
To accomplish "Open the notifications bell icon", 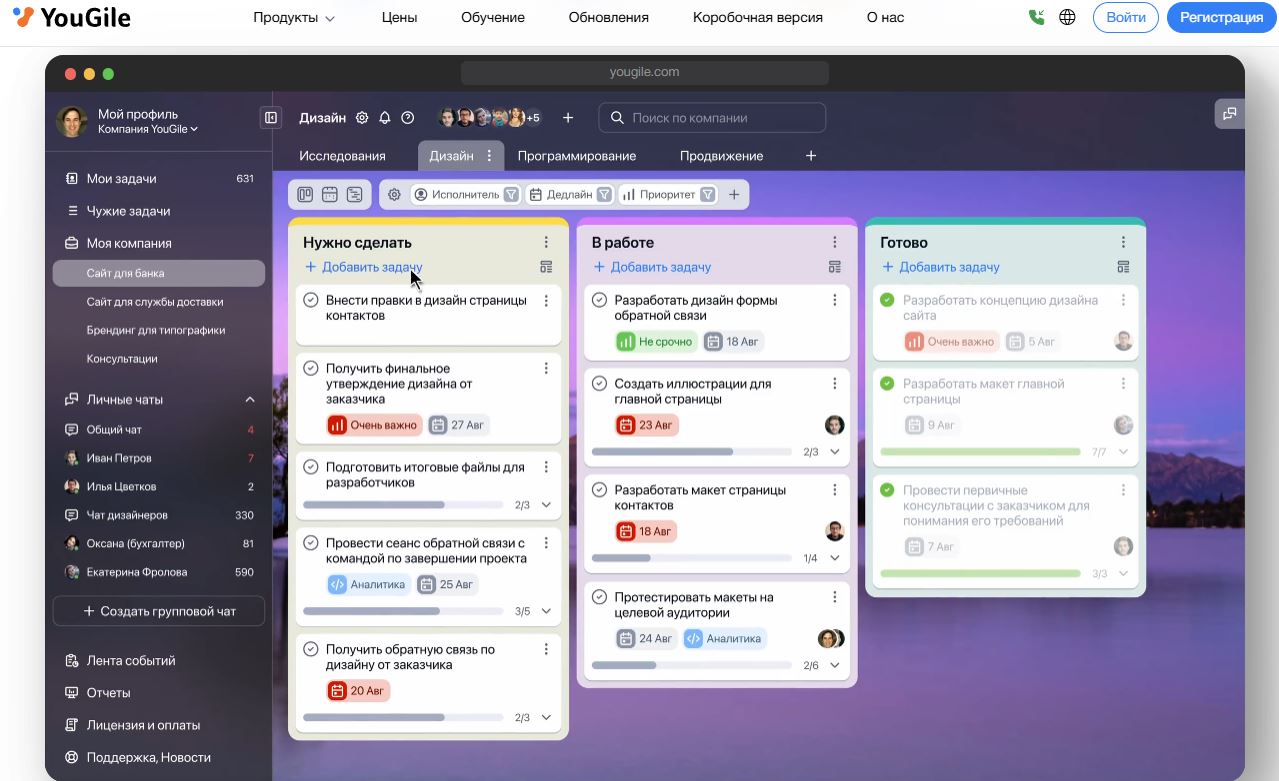I will tap(385, 118).
